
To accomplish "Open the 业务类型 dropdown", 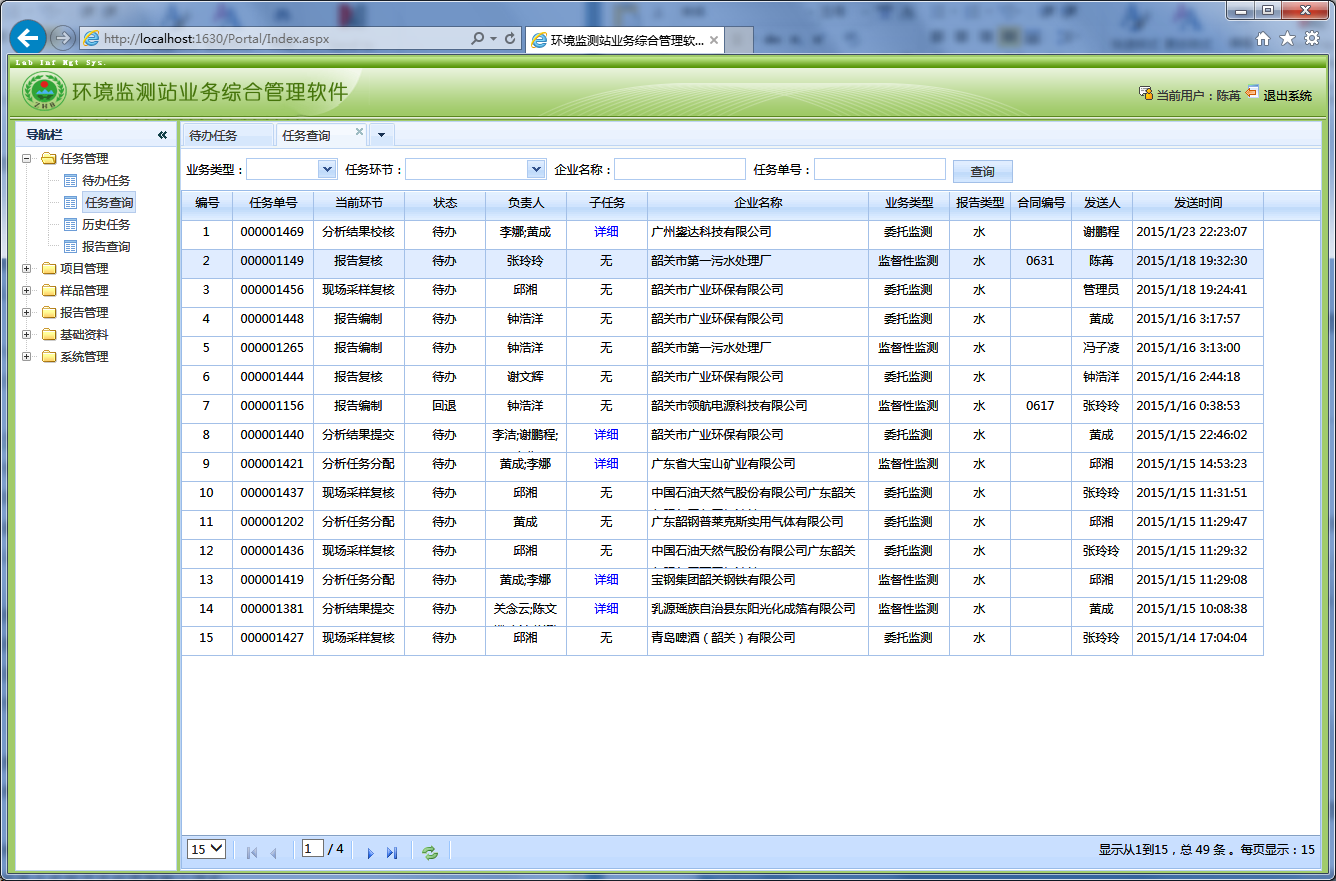I will (x=326, y=170).
